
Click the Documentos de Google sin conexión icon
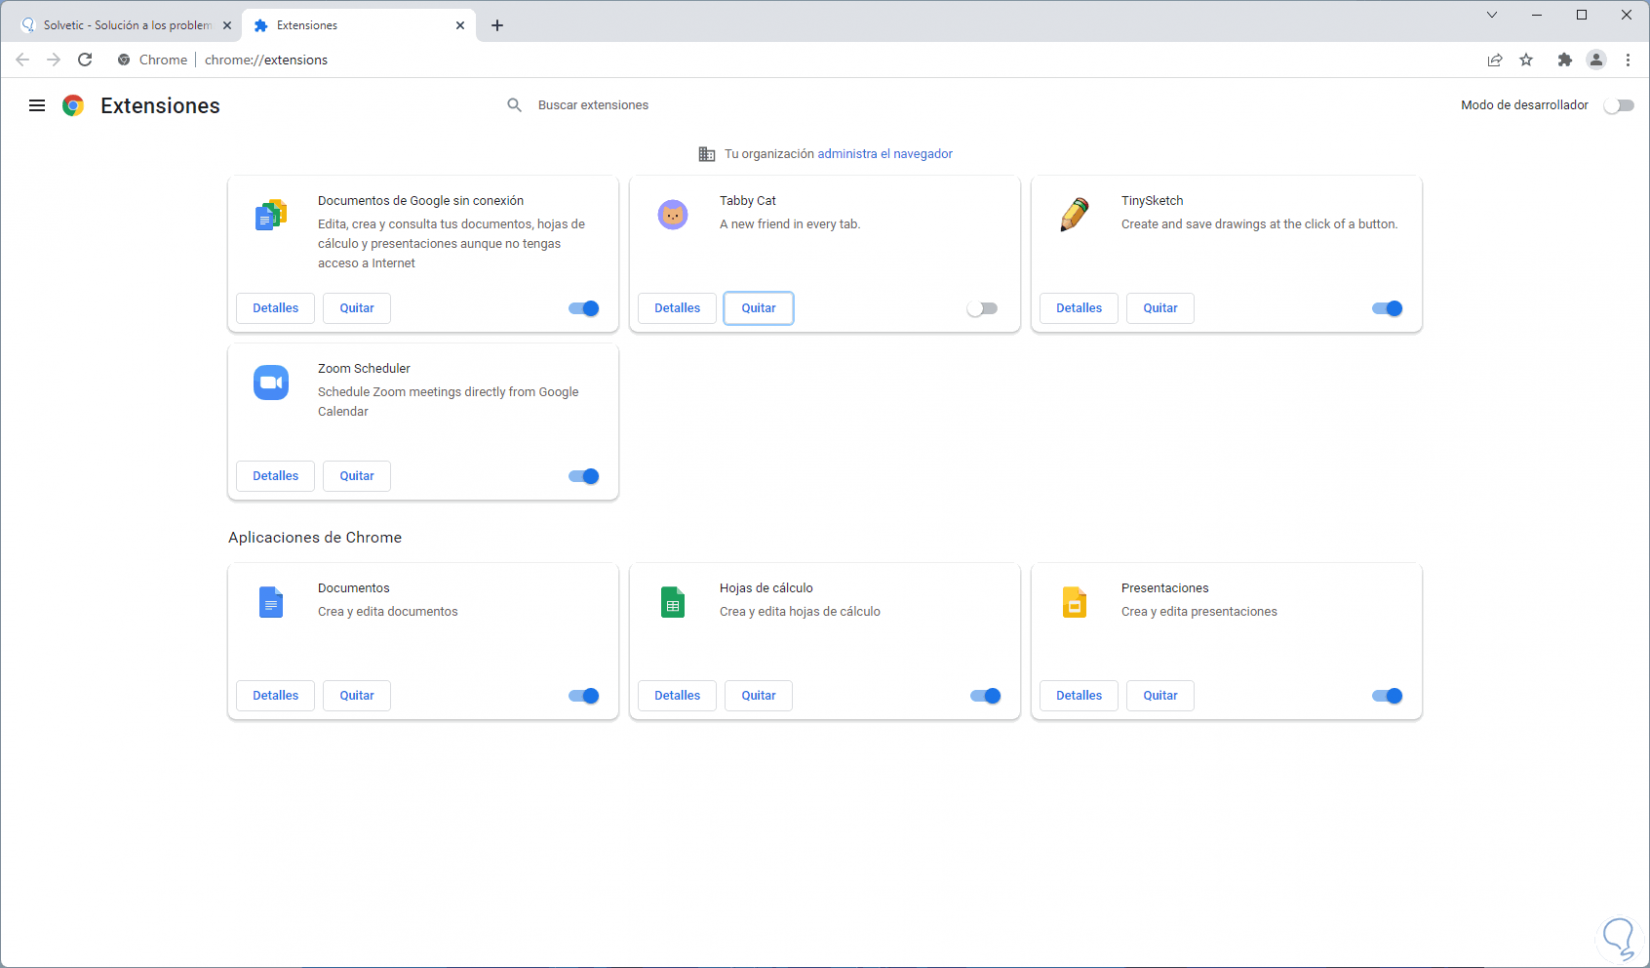click(x=271, y=215)
